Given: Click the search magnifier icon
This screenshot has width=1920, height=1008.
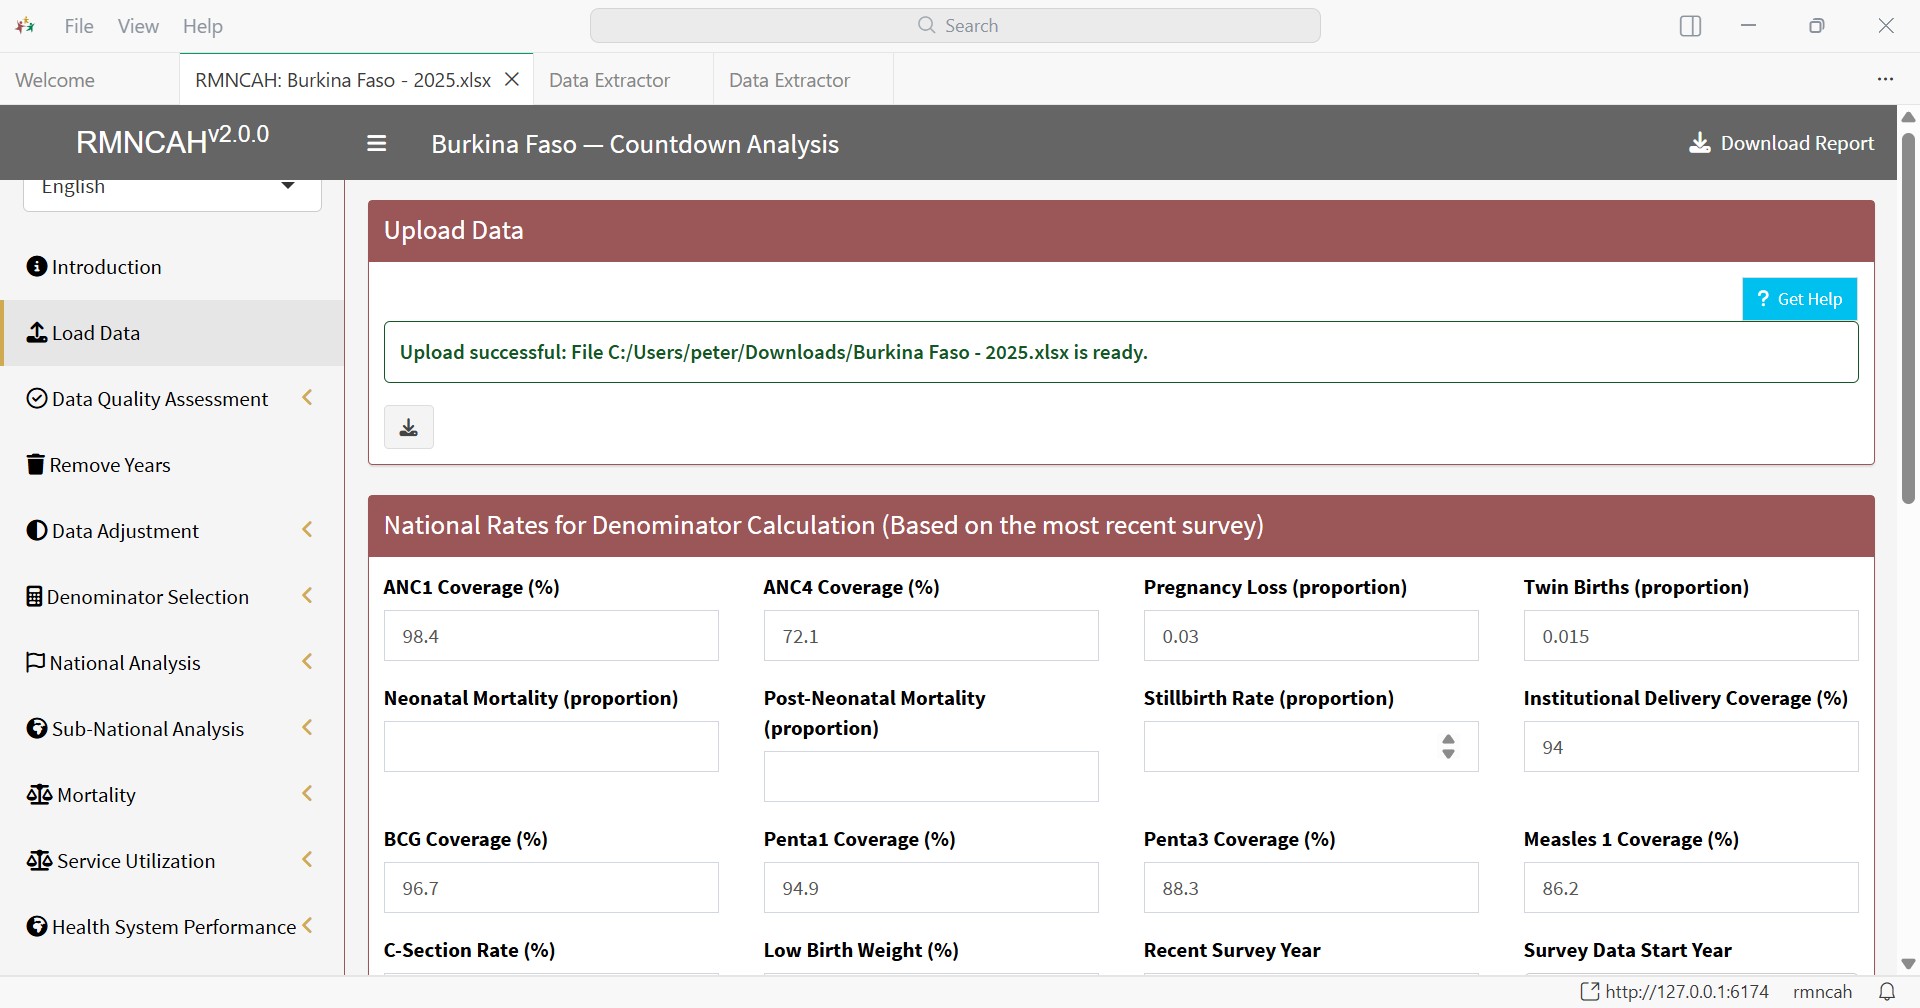Looking at the screenshot, I should tap(926, 25).
